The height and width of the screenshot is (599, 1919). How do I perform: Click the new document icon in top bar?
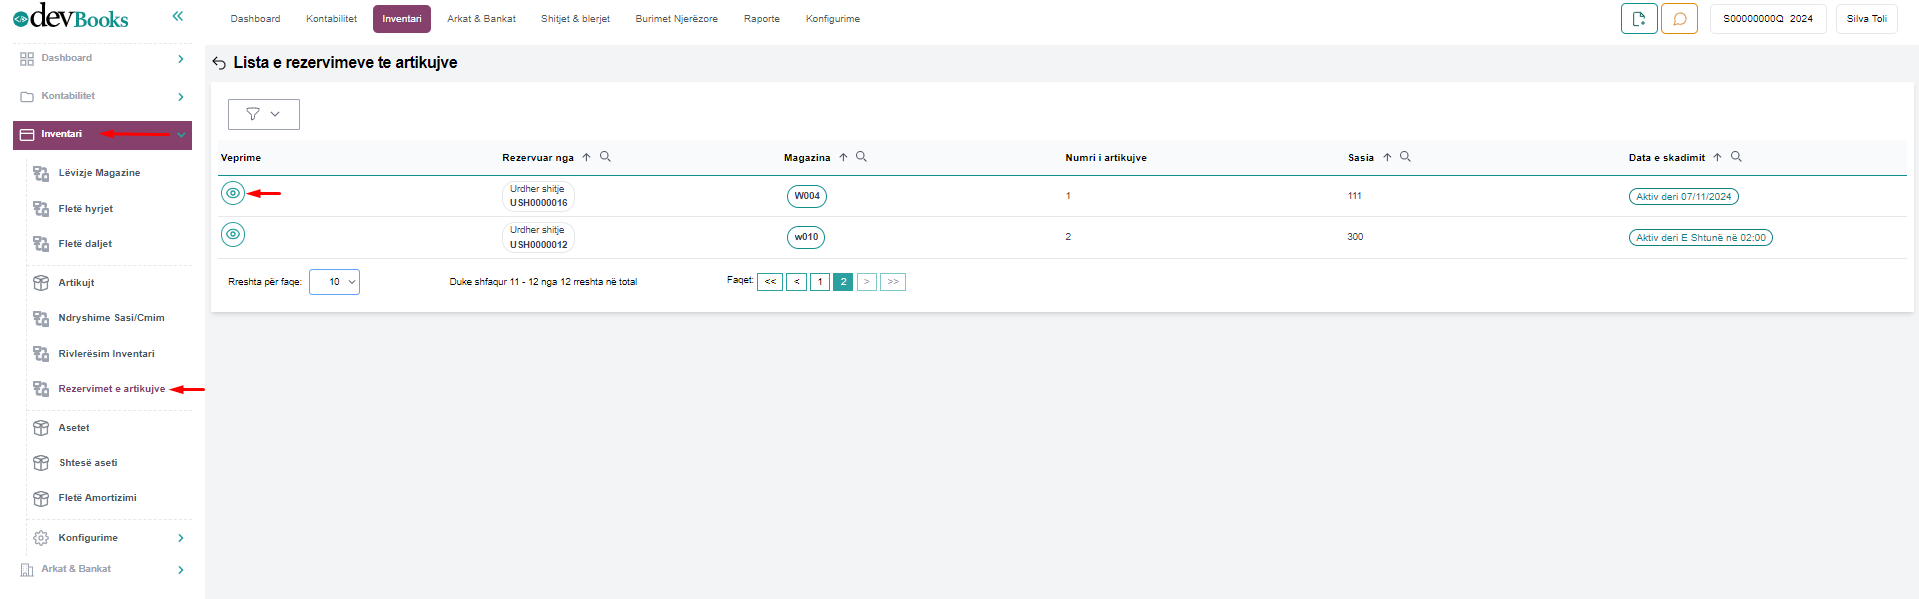[x=1638, y=19]
